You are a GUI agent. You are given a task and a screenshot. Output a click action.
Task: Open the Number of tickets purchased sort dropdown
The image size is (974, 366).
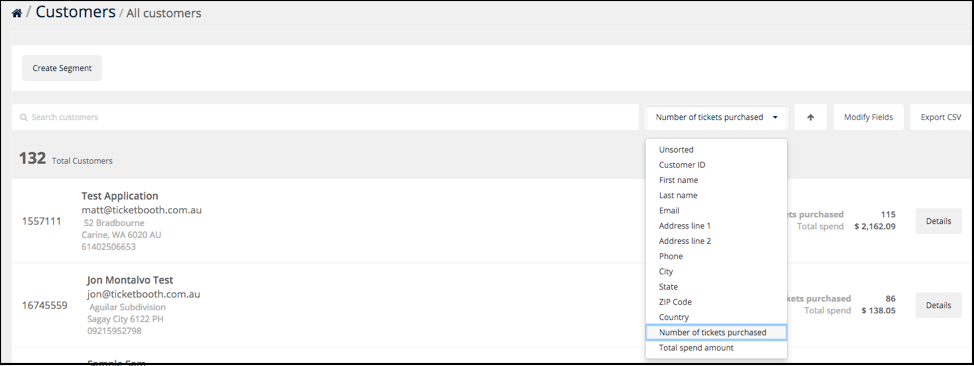coord(716,117)
